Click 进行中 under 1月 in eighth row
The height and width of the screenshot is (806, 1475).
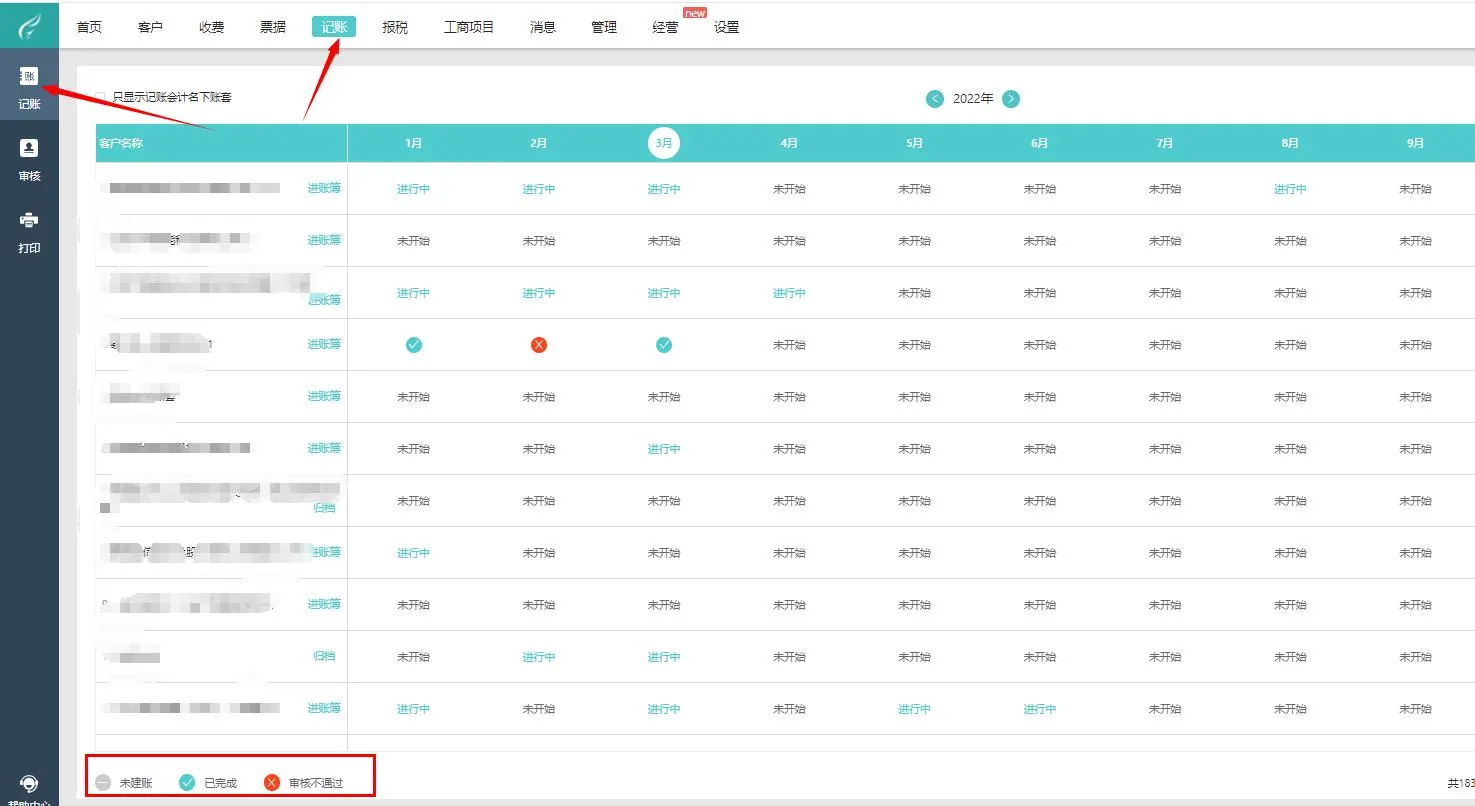414,553
